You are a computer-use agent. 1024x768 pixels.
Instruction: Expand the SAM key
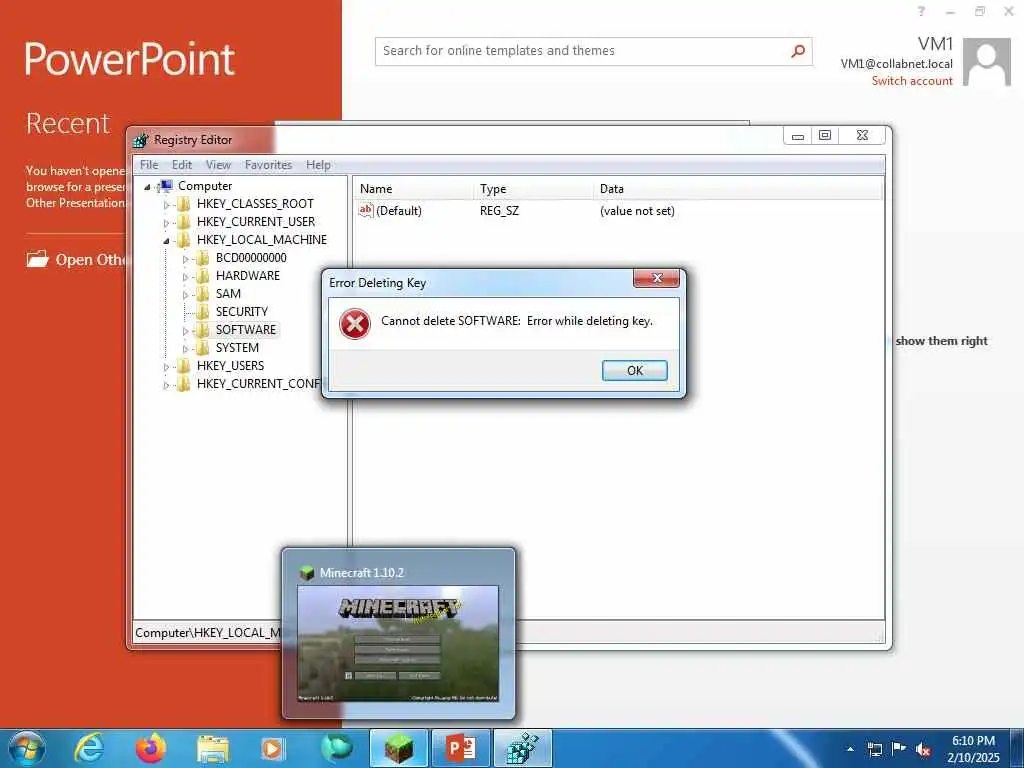point(185,295)
